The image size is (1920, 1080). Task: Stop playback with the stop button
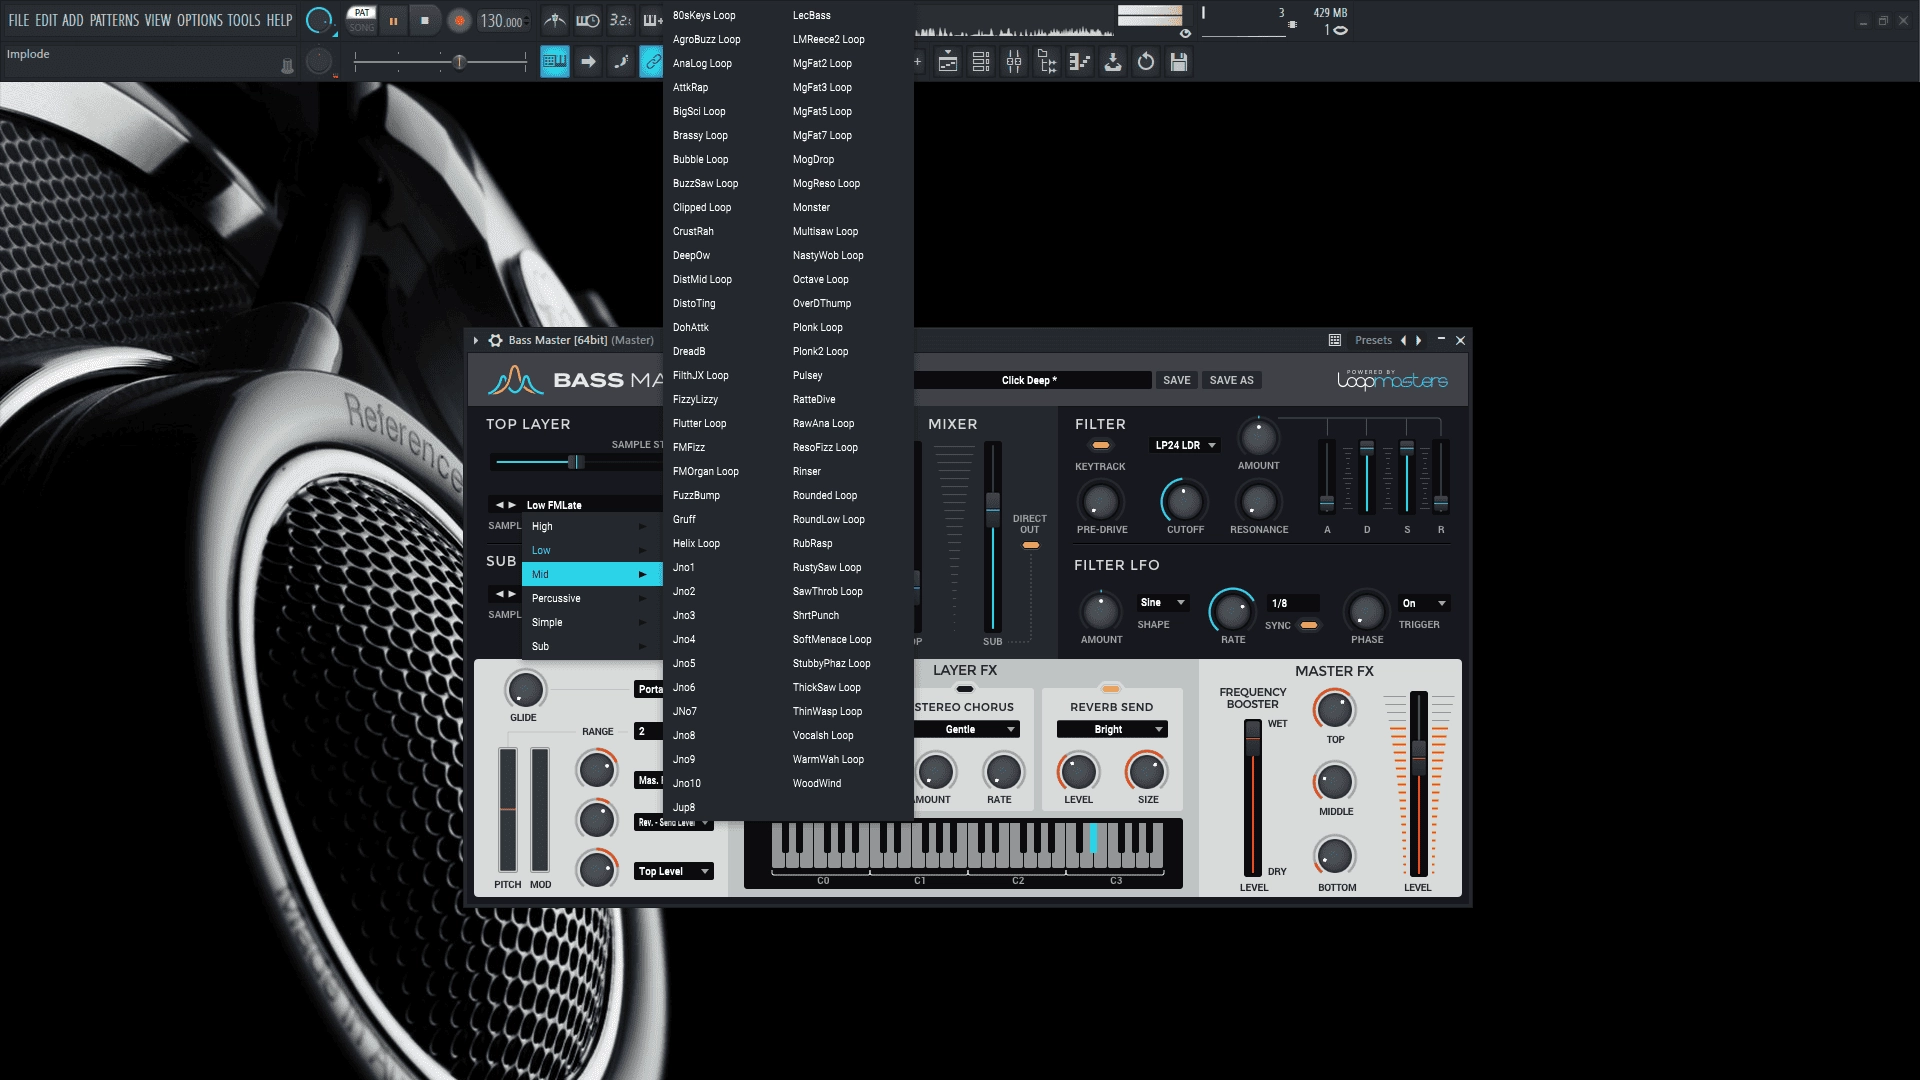click(x=425, y=20)
